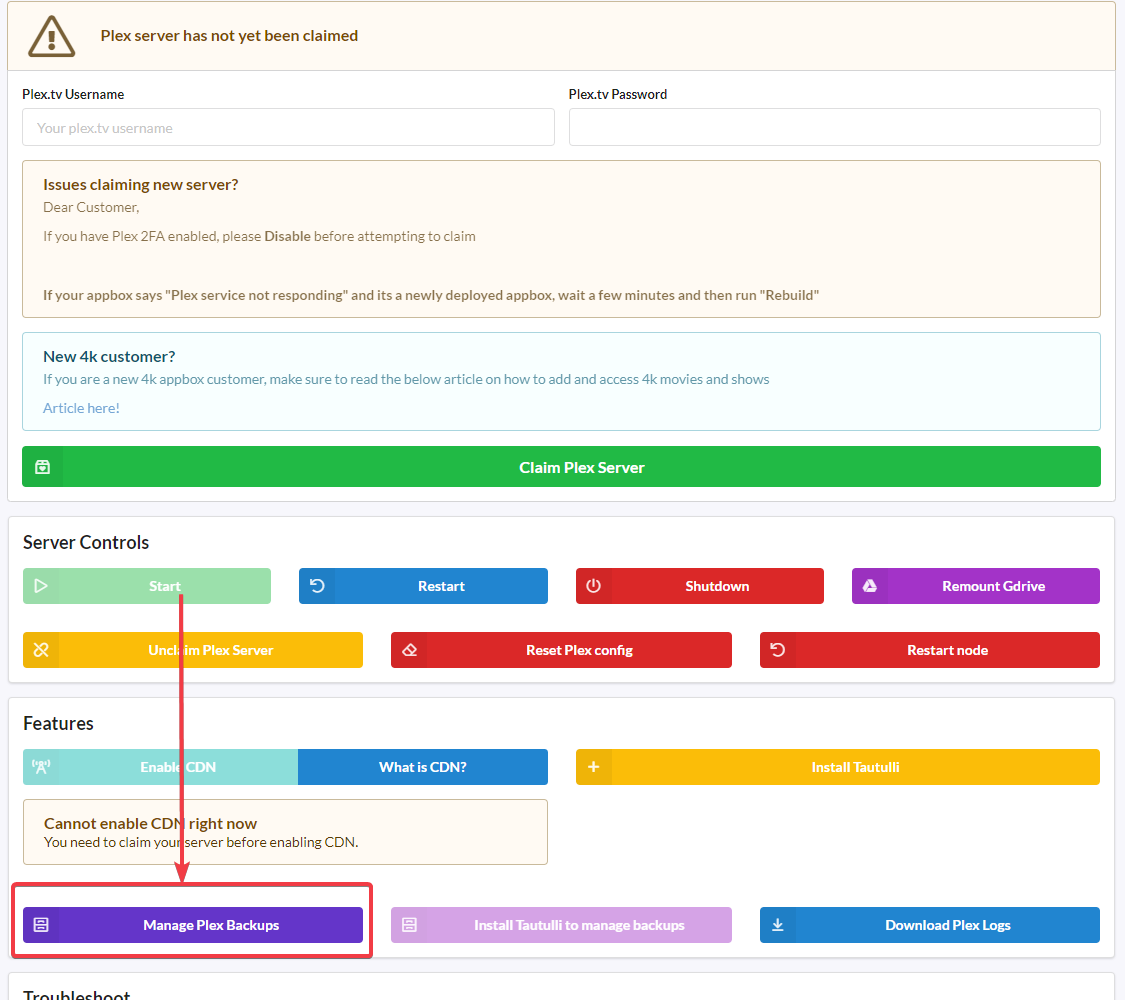This screenshot has height=1000, width=1125.
Task: Click the play icon on the Start button
Action: click(x=41, y=586)
